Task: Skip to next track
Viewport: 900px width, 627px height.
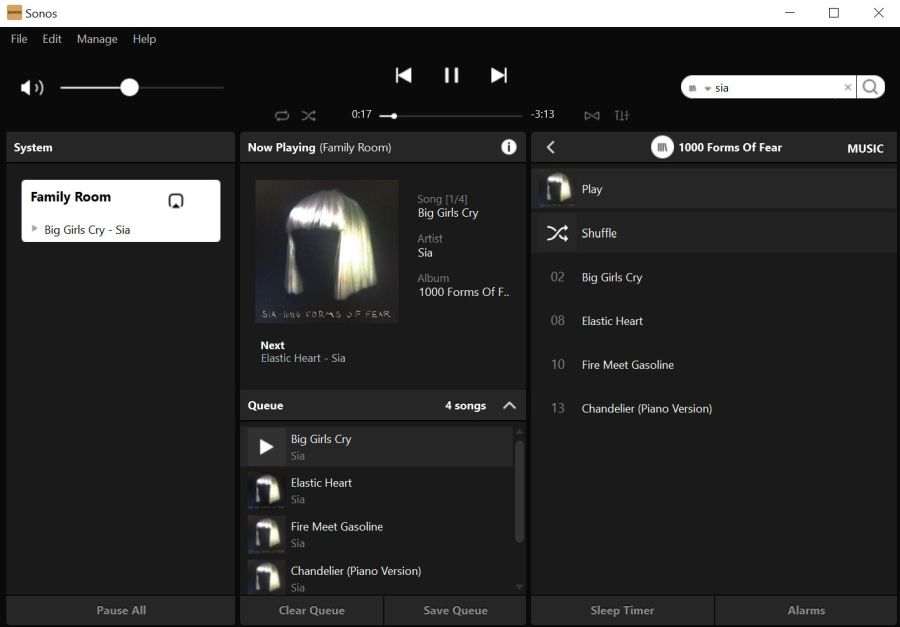Action: [499, 75]
